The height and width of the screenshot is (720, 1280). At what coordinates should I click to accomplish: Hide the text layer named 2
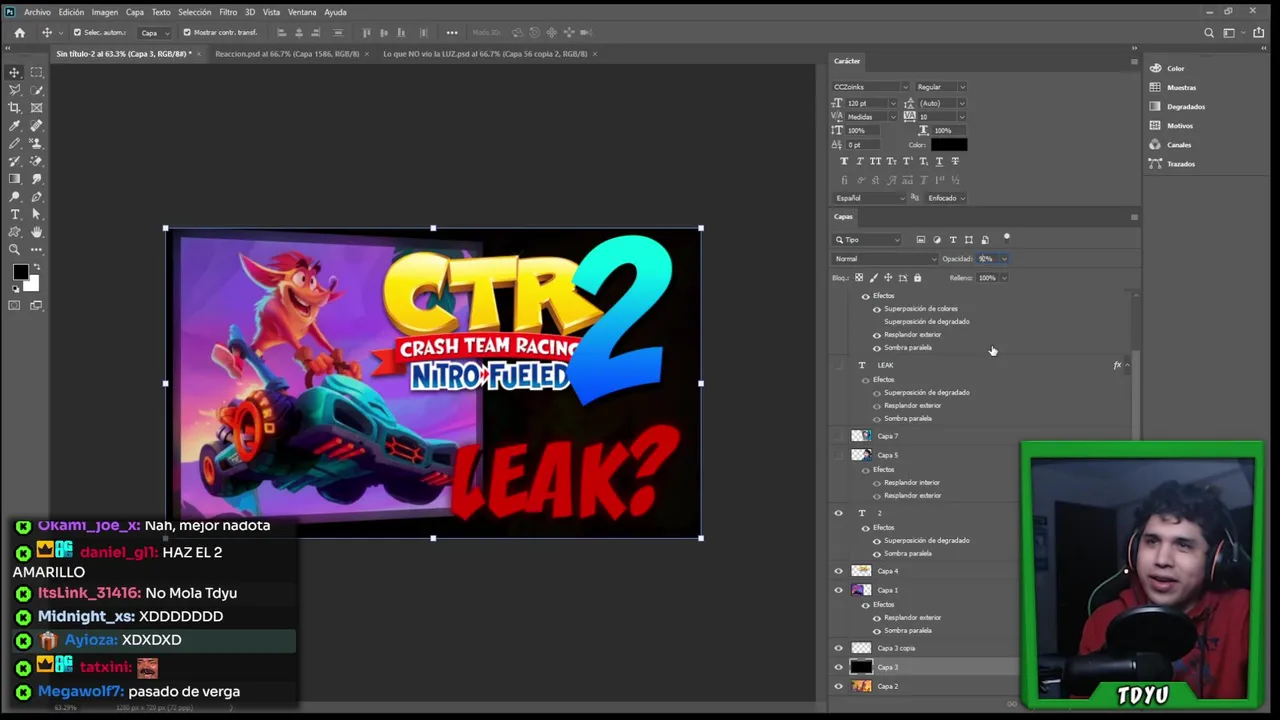click(x=839, y=513)
